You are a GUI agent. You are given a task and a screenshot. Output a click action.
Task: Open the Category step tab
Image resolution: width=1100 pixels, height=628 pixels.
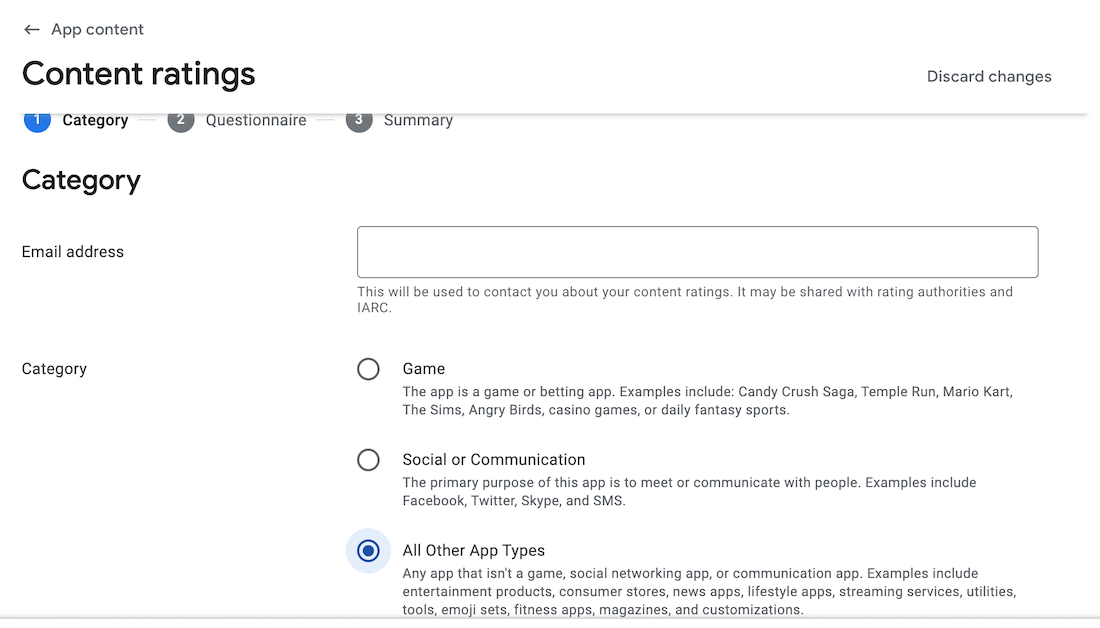tap(95, 120)
